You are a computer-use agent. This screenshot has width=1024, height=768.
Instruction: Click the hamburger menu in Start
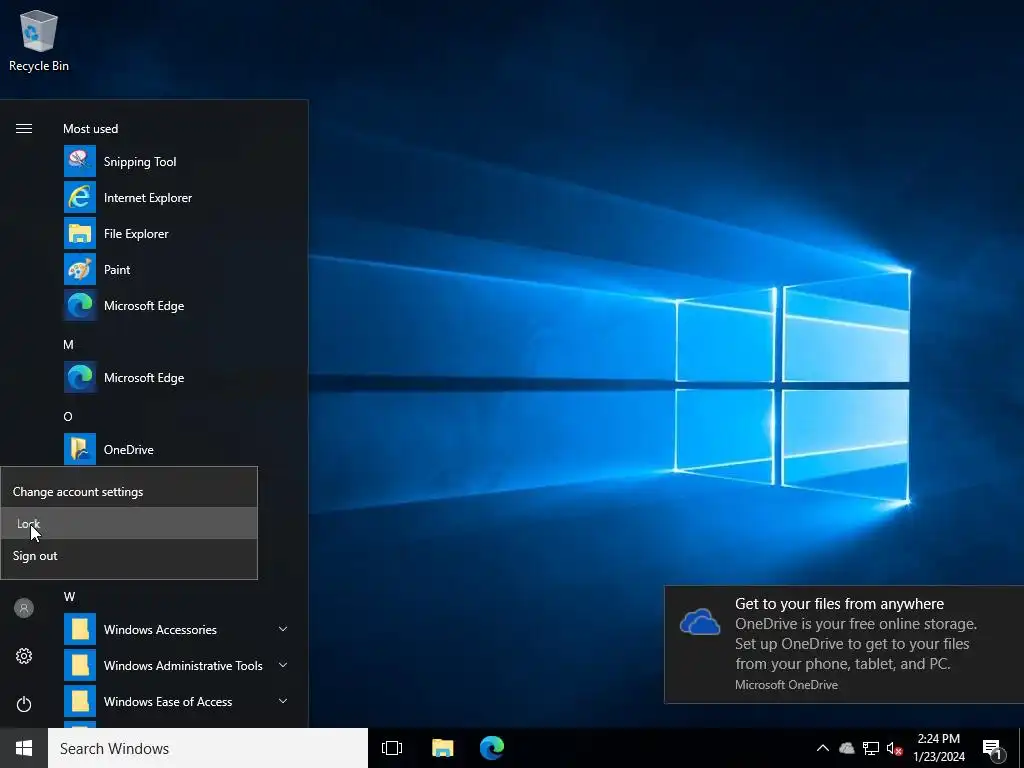pyautogui.click(x=24, y=129)
